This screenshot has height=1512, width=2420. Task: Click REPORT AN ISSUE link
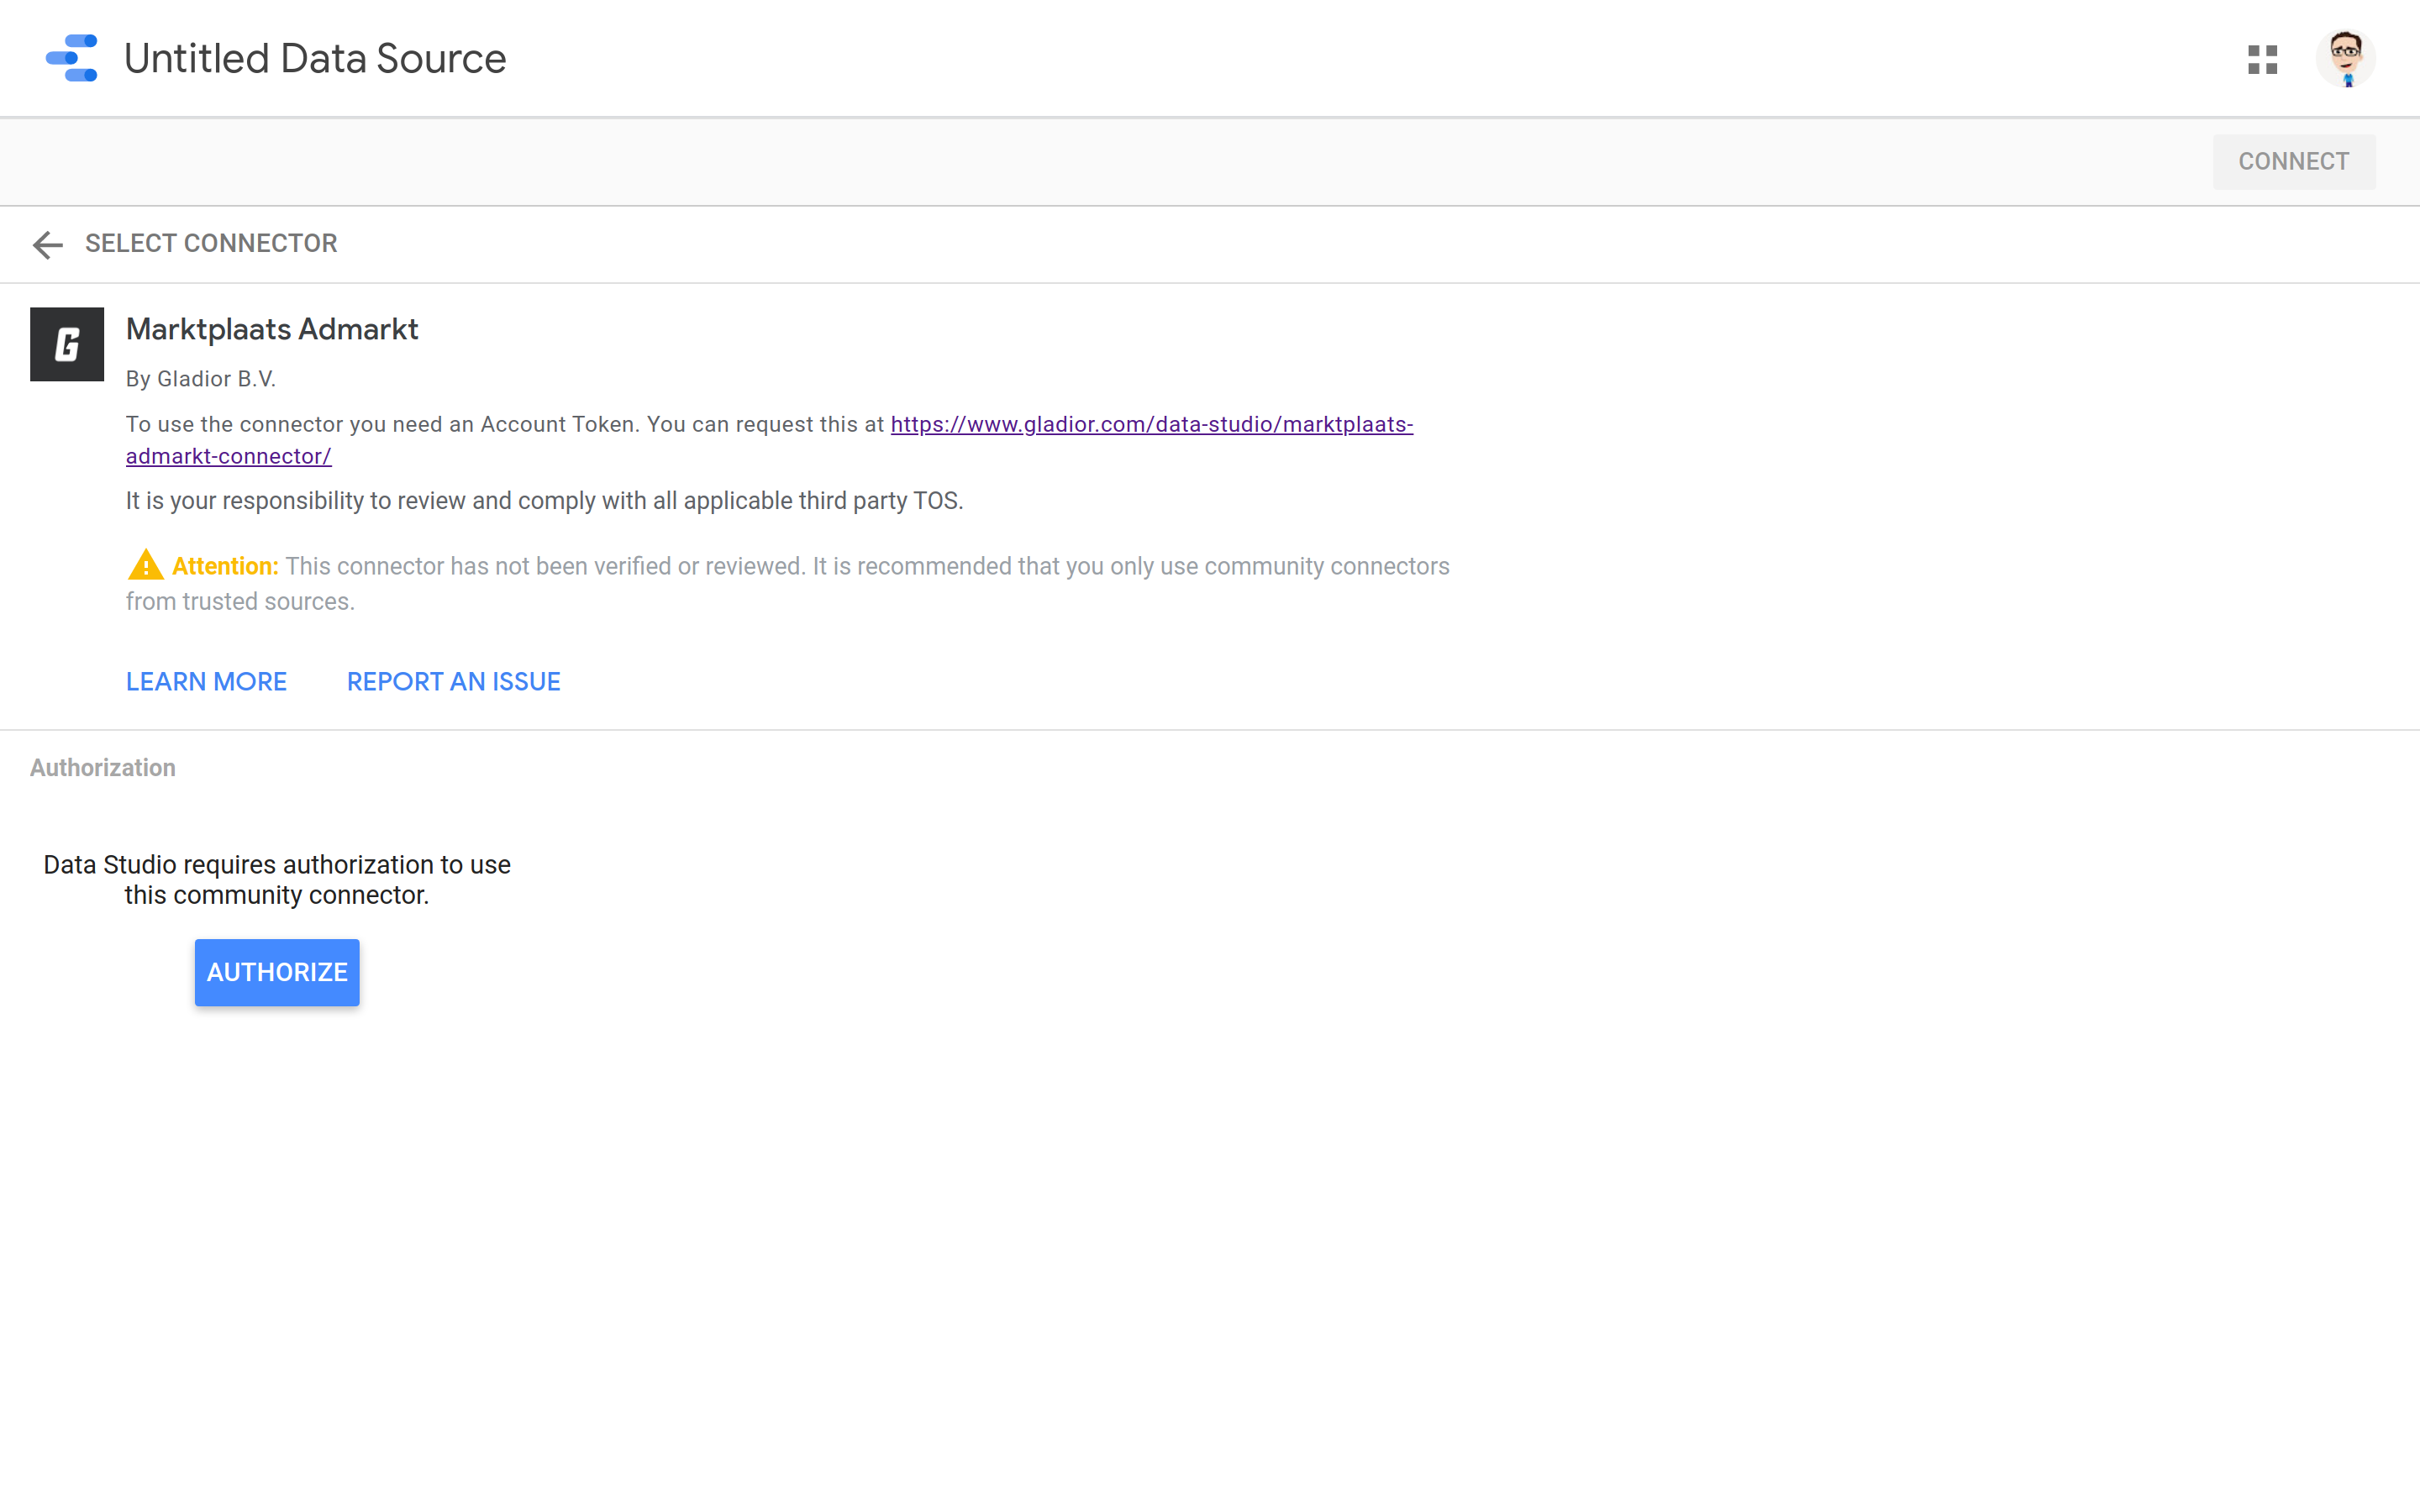point(453,681)
